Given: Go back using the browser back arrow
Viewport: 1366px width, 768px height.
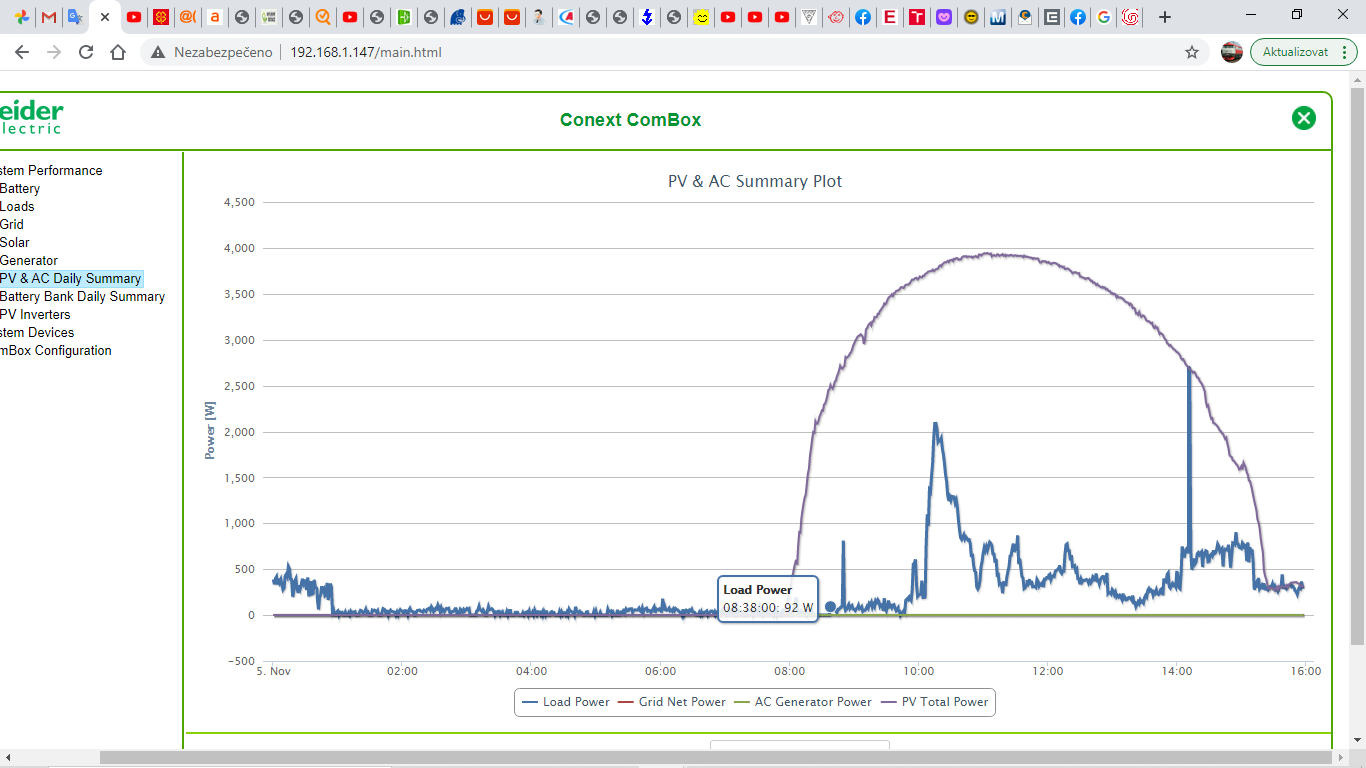Looking at the screenshot, I should pos(22,52).
